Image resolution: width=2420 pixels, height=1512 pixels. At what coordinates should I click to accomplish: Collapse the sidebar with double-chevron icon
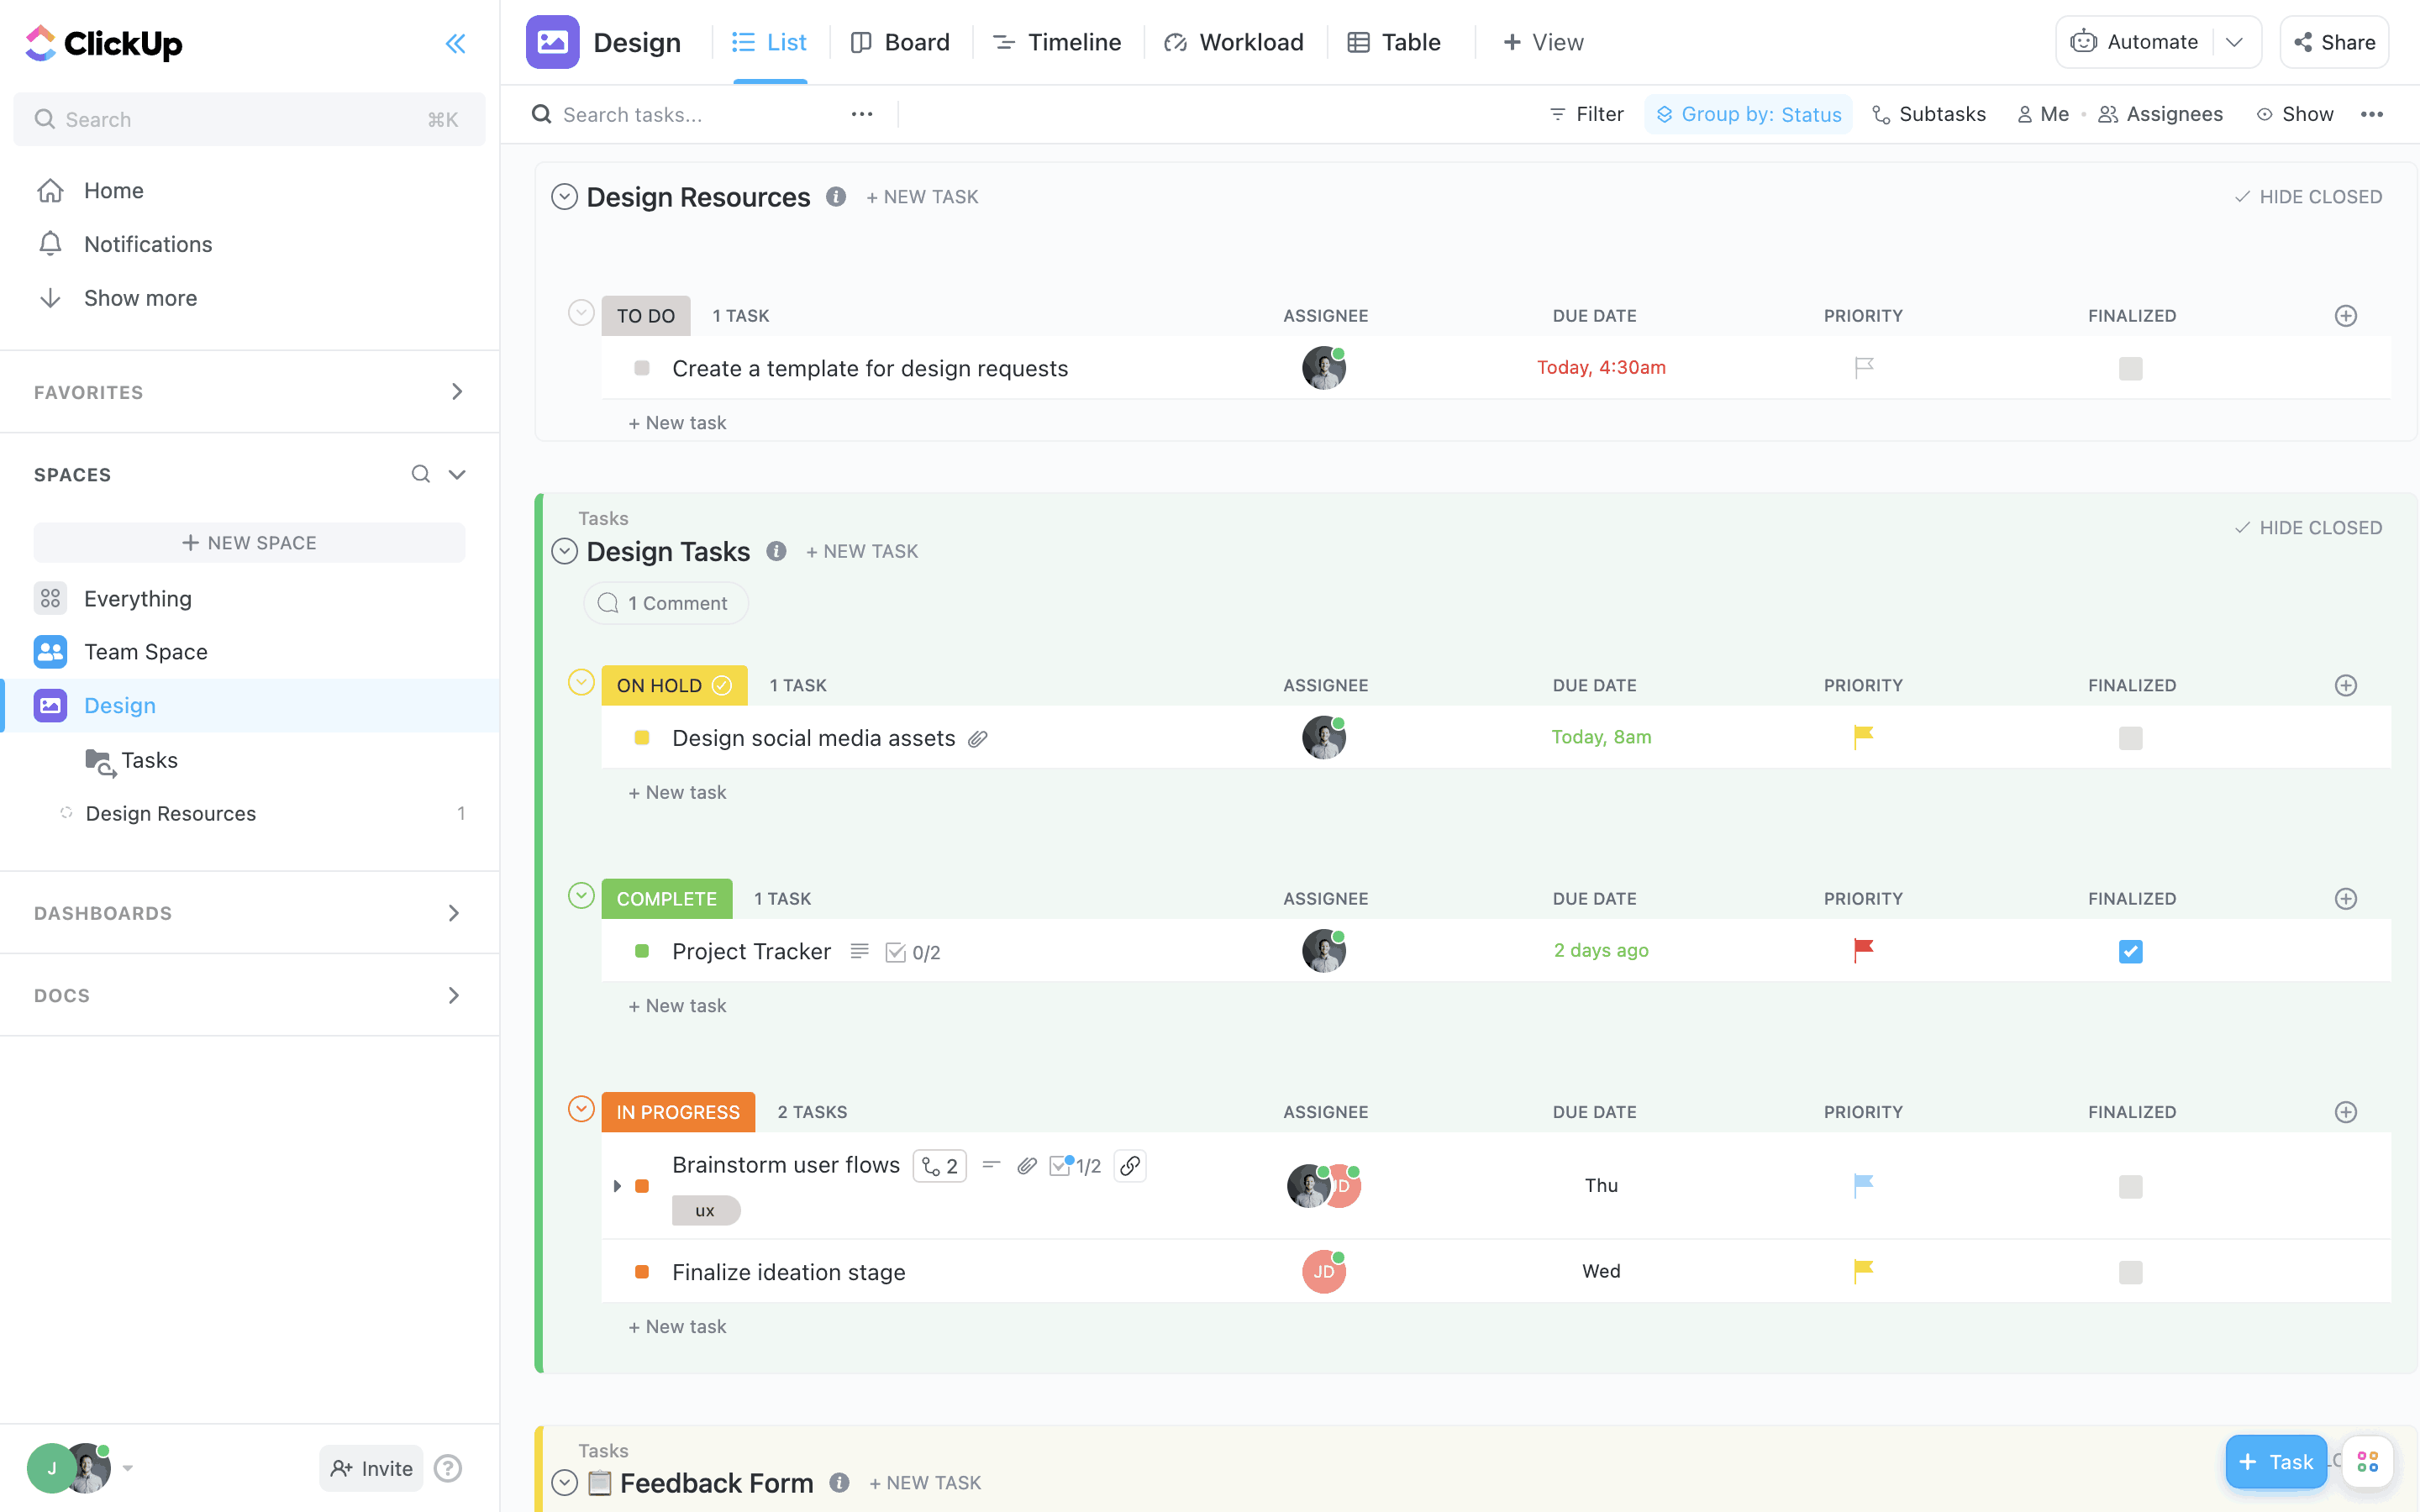click(x=455, y=43)
